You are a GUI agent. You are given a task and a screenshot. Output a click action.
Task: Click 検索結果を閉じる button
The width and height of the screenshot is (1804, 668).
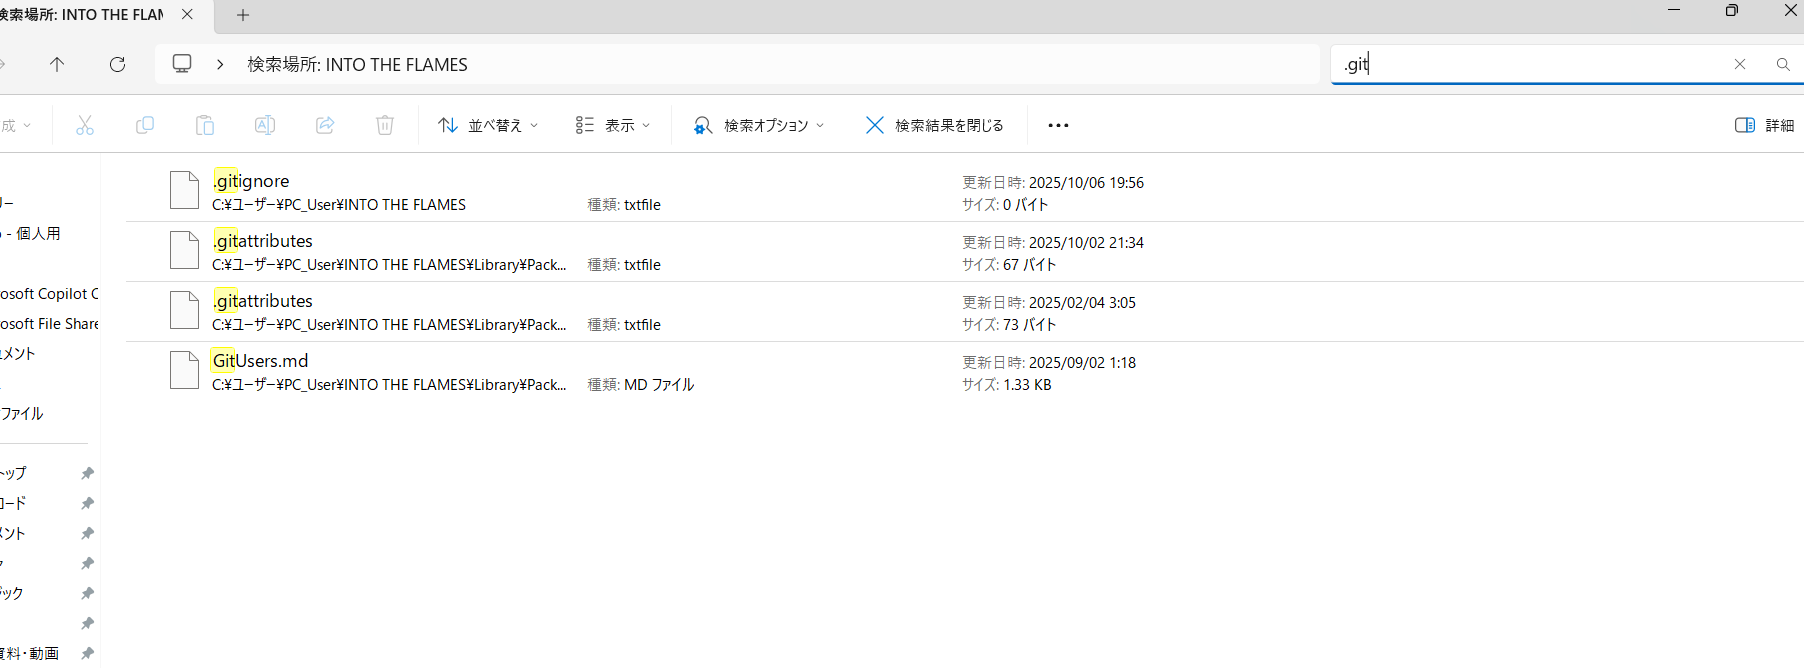[934, 125]
